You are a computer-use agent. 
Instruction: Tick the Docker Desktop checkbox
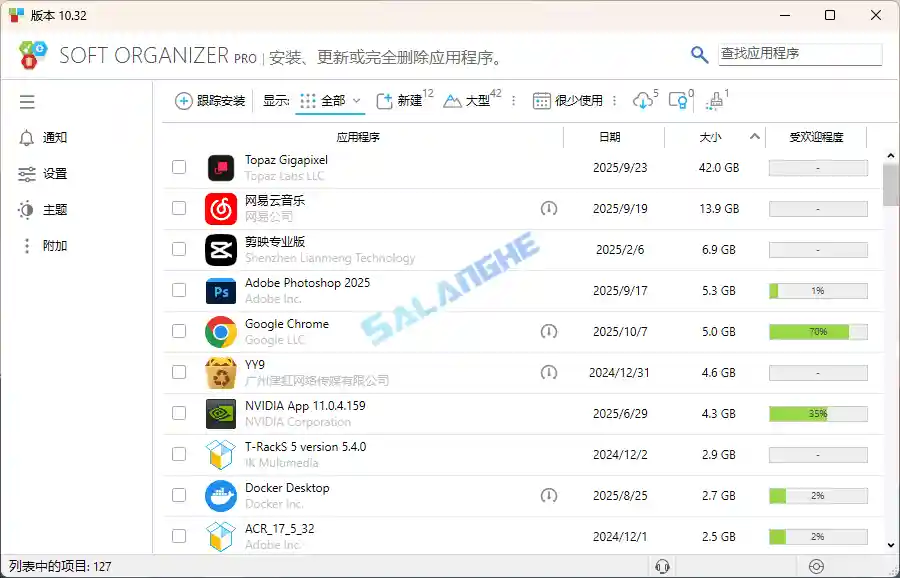pyautogui.click(x=179, y=495)
